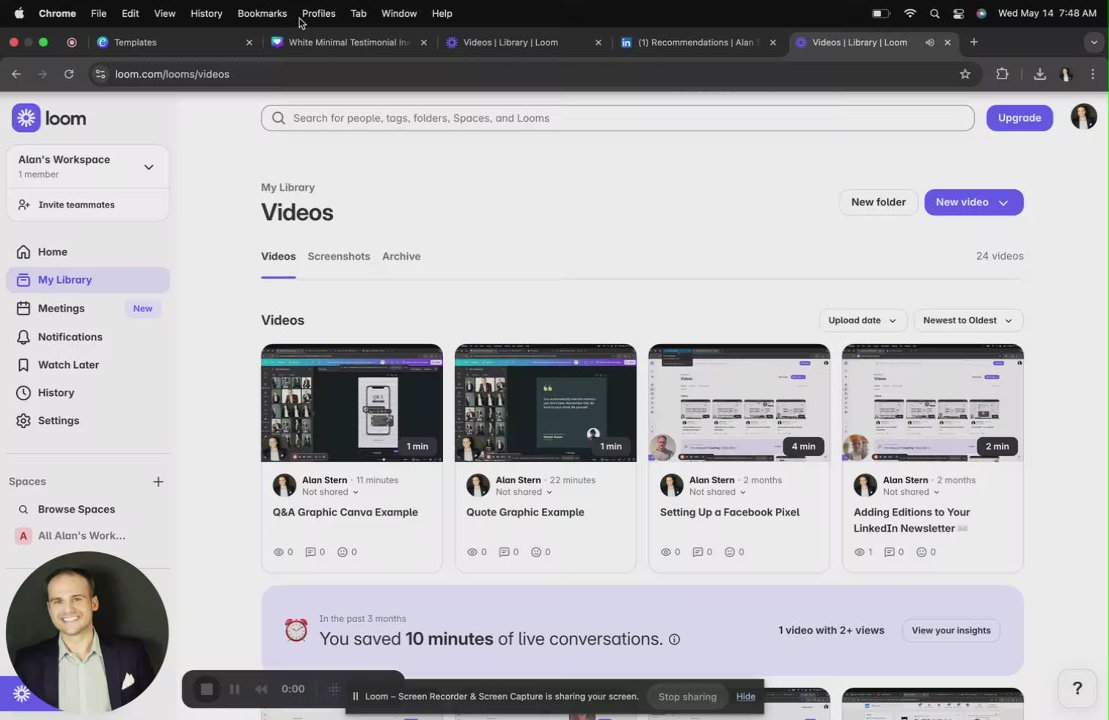This screenshot has width=1109, height=720.
Task: Open Adding Editions LinkedIn Newsletter thumbnail
Action: (x=933, y=403)
